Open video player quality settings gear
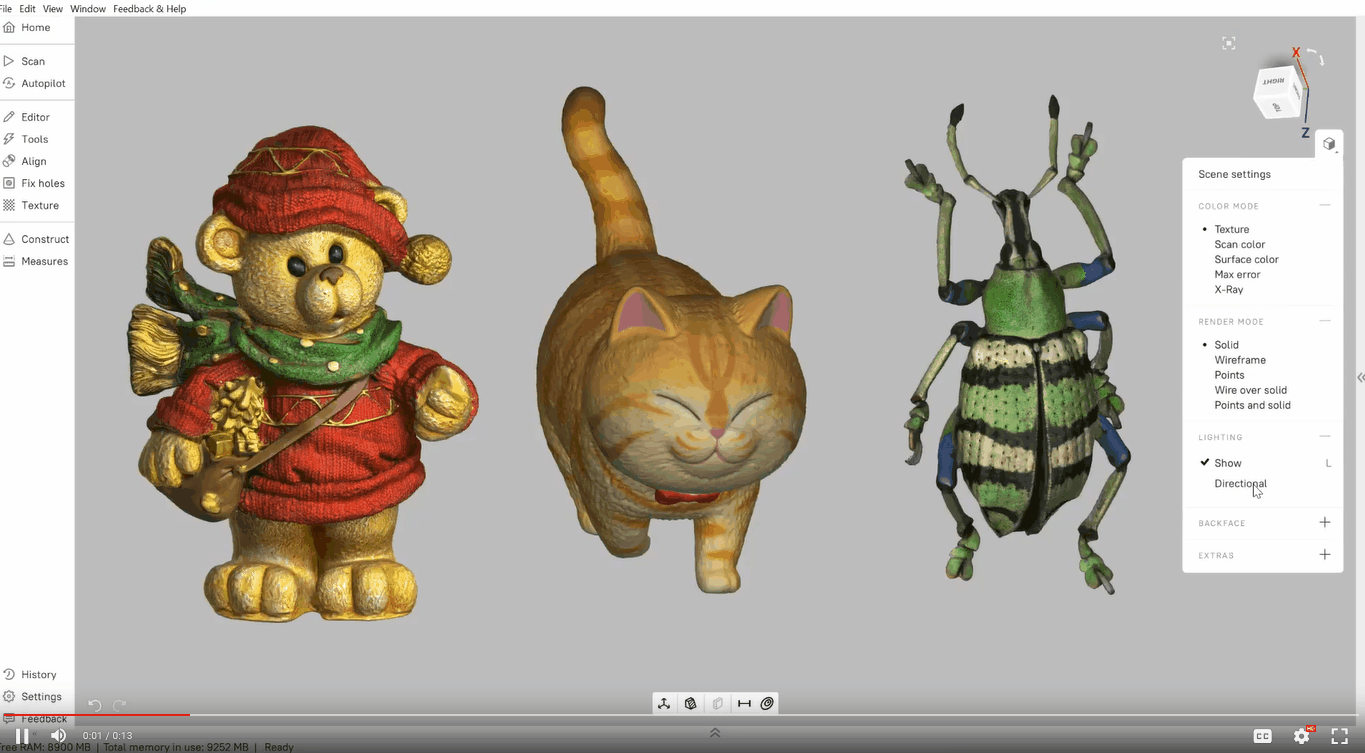1365x753 pixels. [x=1302, y=736]
